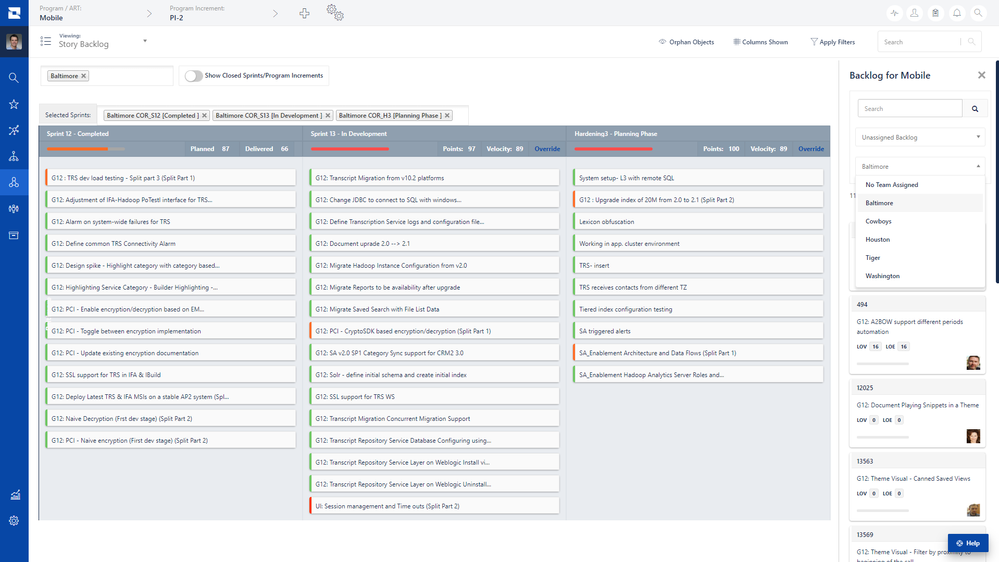The height and width of the screenshot is (562, 999).
Task: Click assignee avatar on card 13563
Action: pyautogui.click(x=973, y=510)
